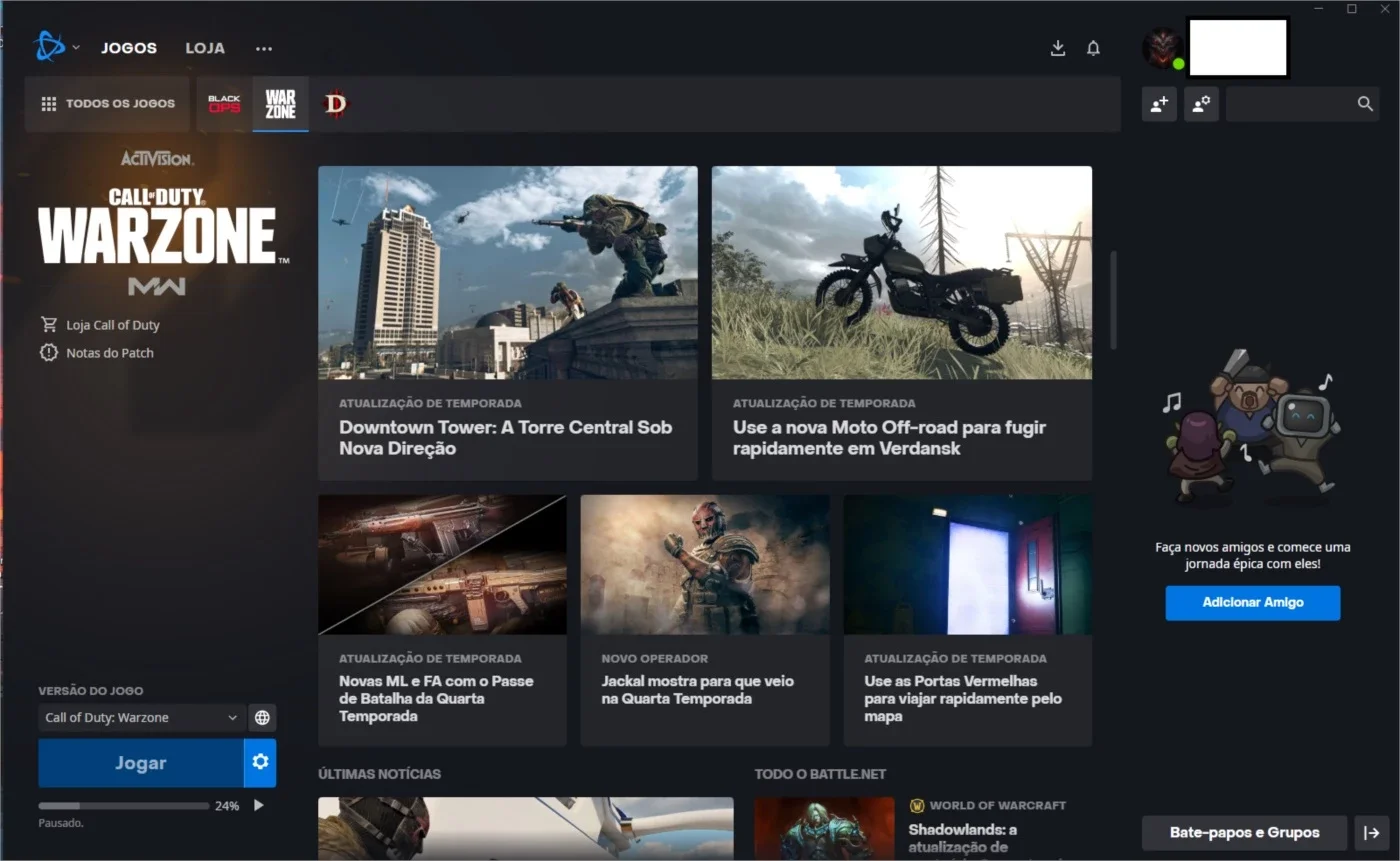
Task: Maximize the Battle.net window
Action: (x=1352, y=9)
